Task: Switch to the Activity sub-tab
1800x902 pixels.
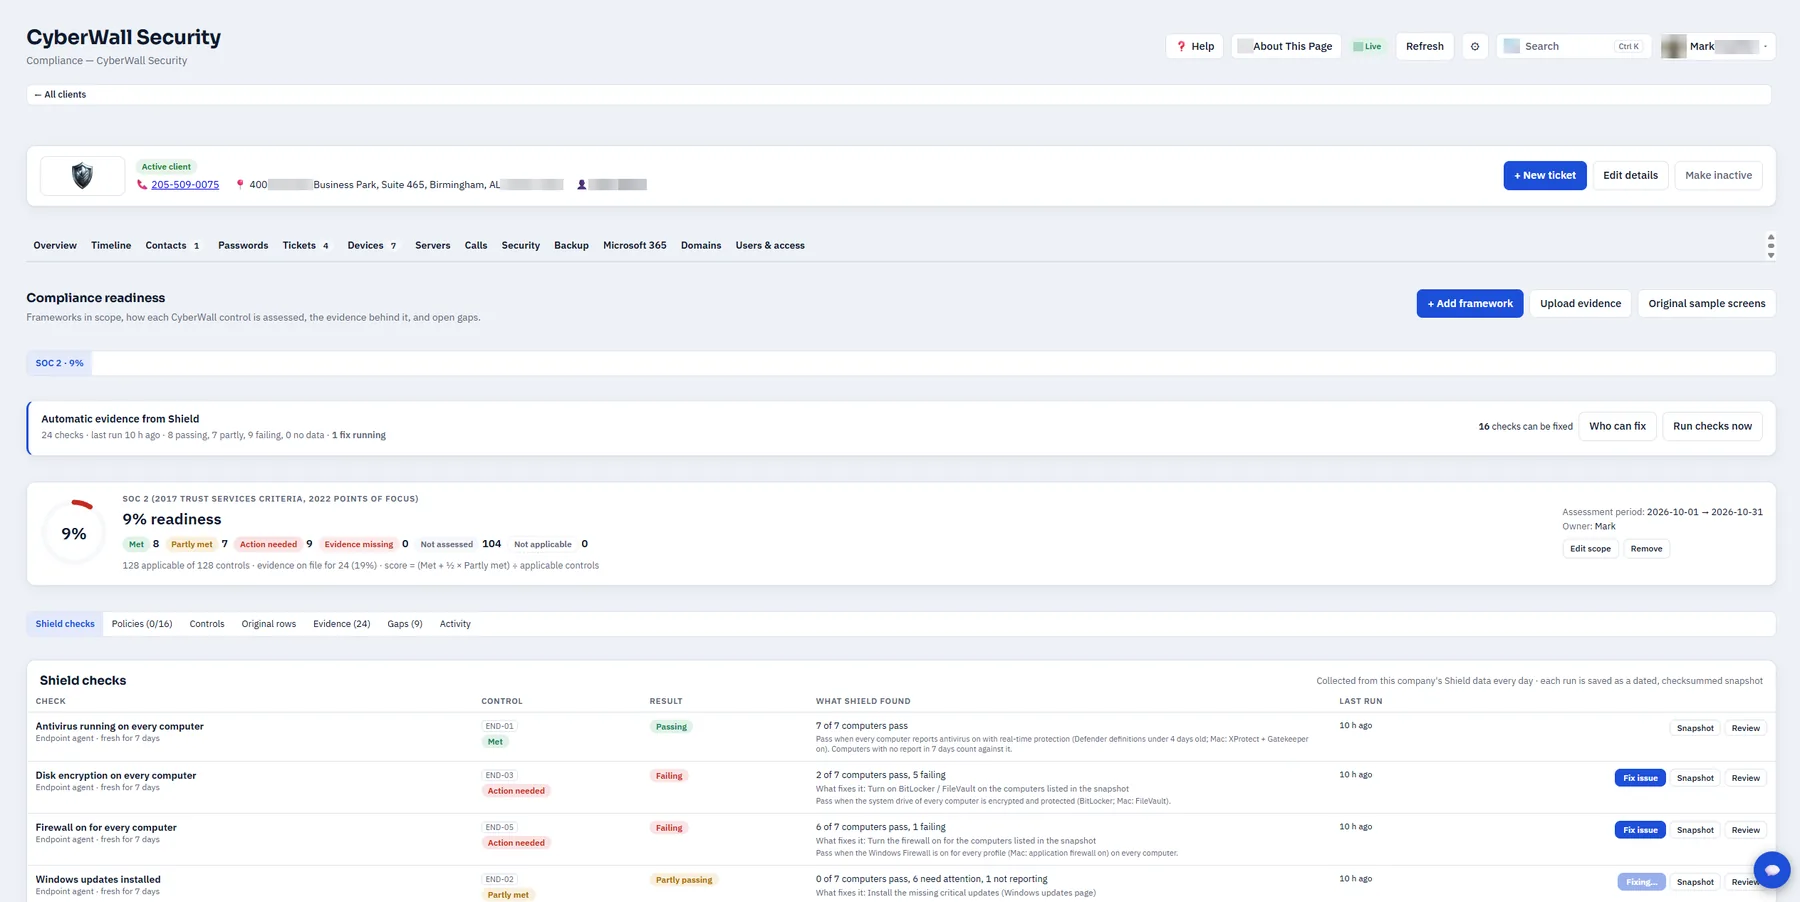Action: coord(455,625)
